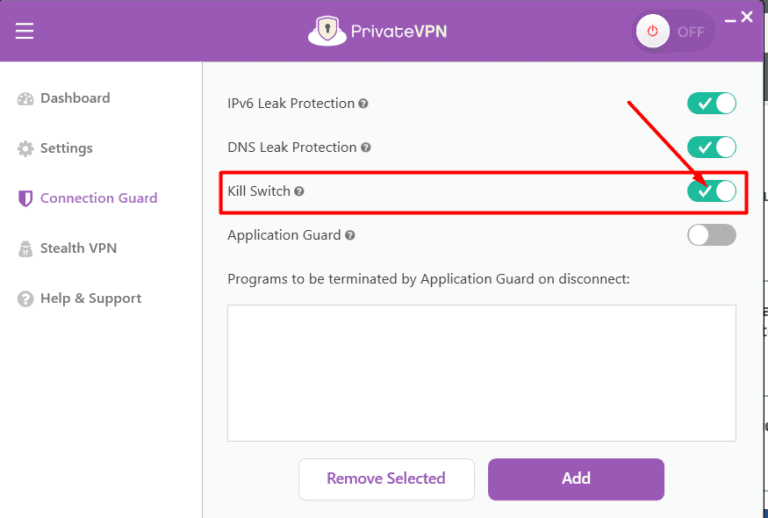
Task: Click the Stealth VPN icon
Action: coord(26,249)
